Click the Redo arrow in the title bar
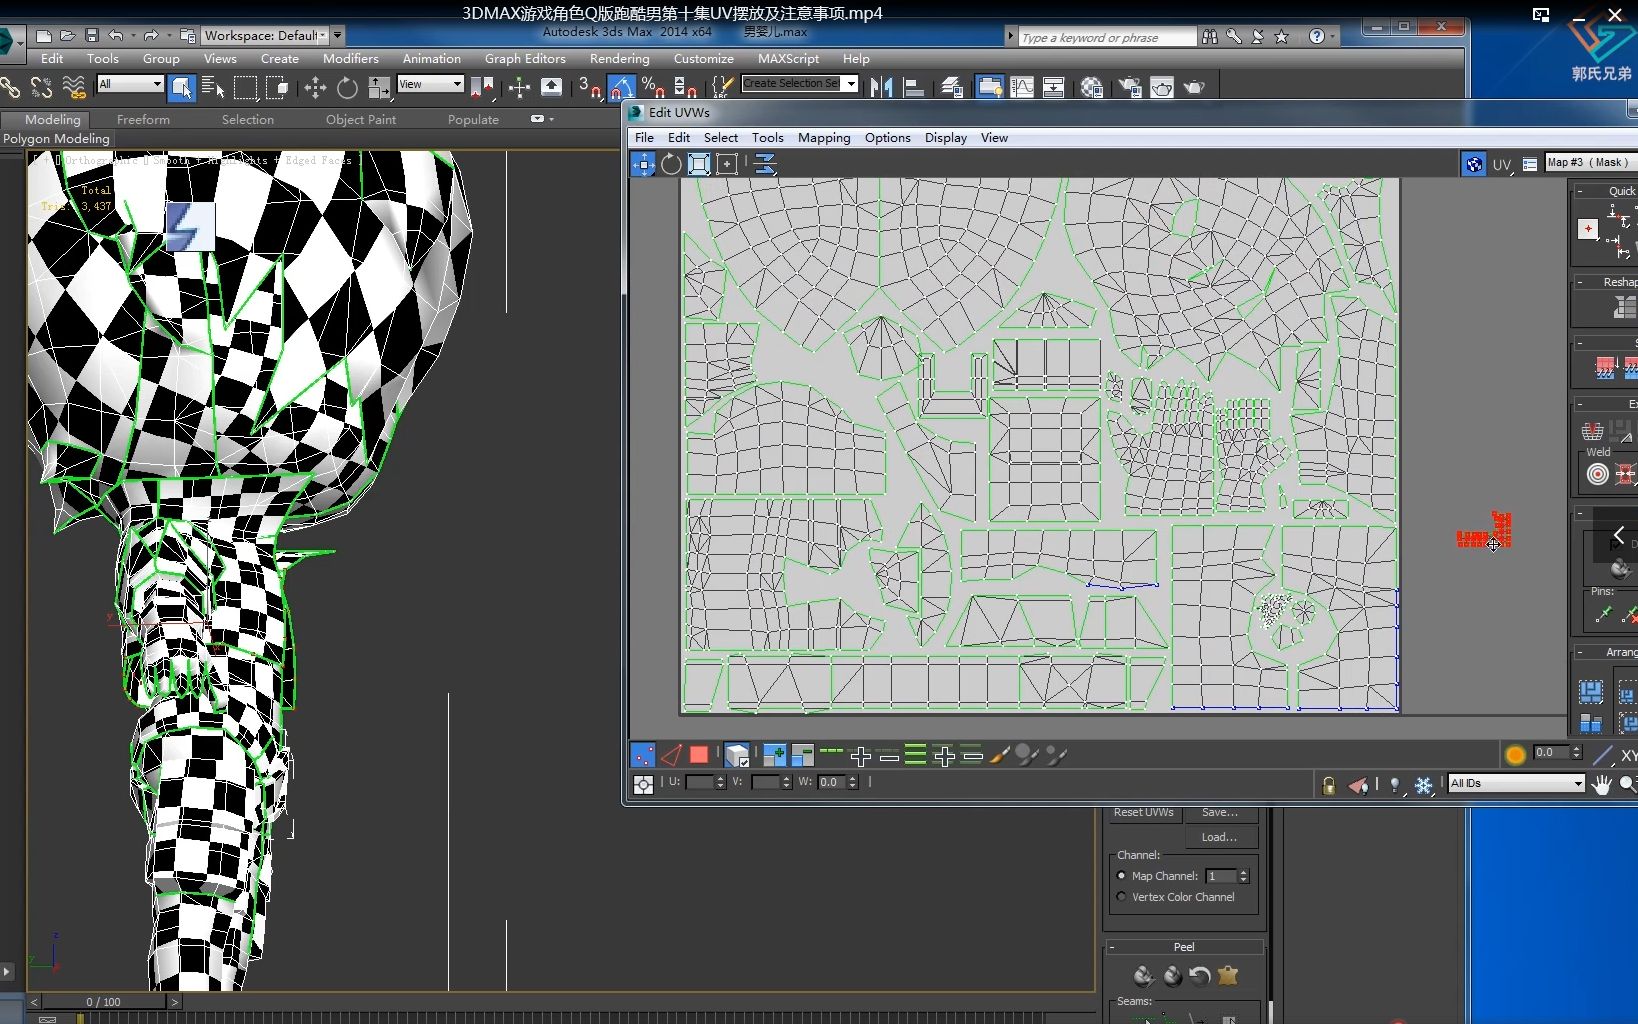 [x=151, y=36]
